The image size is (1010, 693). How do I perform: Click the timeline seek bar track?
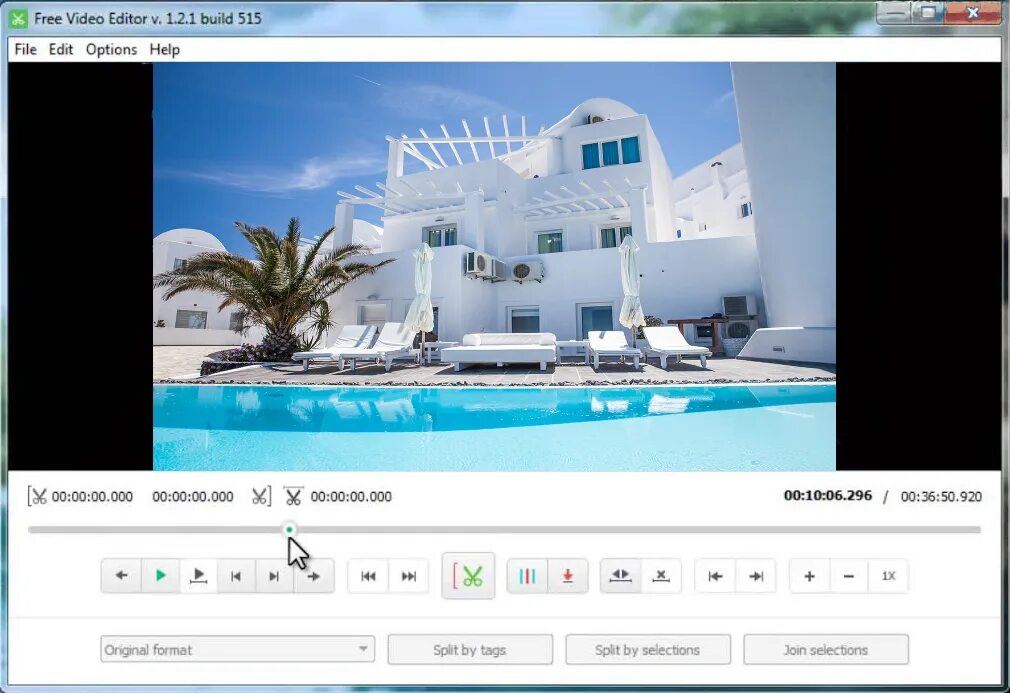pos(504,530)
